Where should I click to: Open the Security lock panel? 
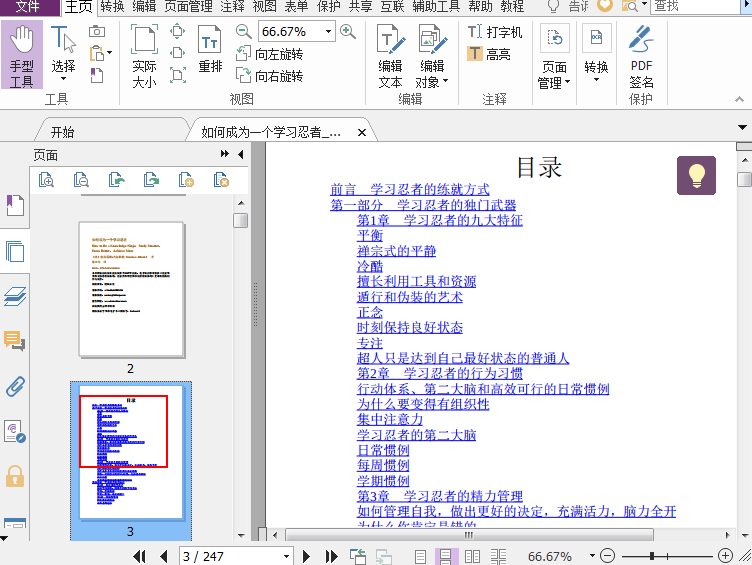tap(15, 477)
